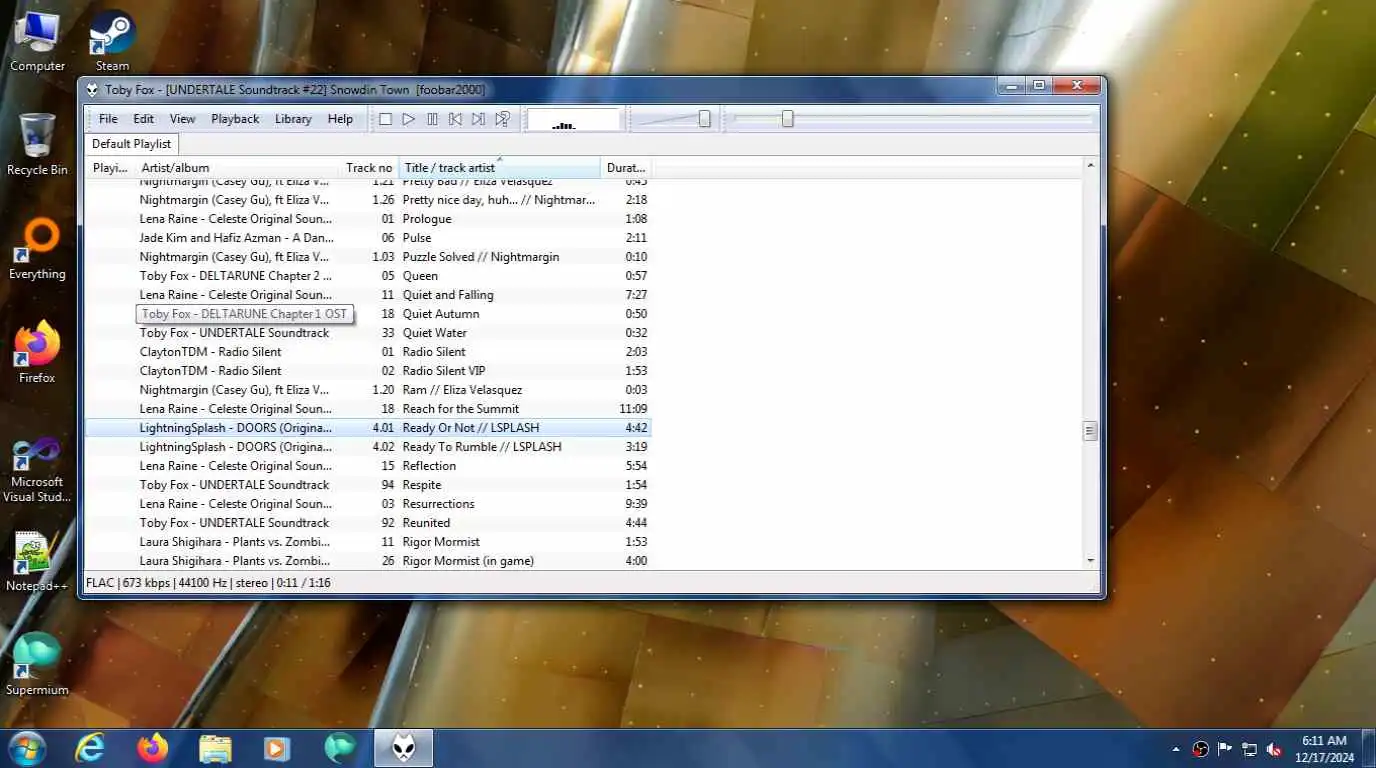This screenshot has height=768, width=1376.
Task: Click the playlist vertical scrollbar thumb
Action: point(1090,431)
